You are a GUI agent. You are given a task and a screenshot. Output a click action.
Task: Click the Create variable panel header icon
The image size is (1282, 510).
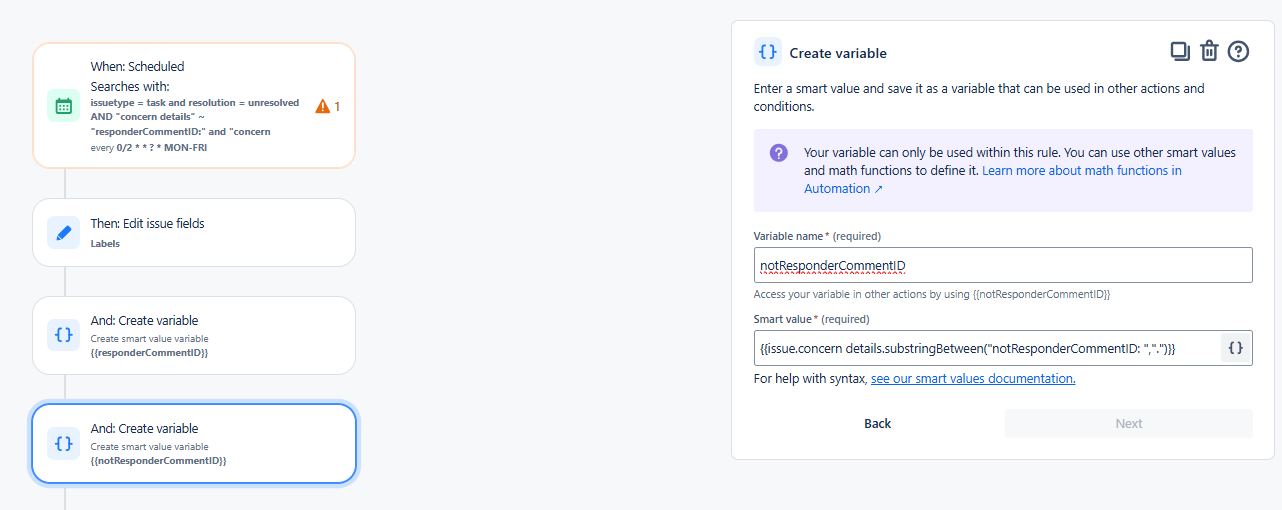pos(767,52)
